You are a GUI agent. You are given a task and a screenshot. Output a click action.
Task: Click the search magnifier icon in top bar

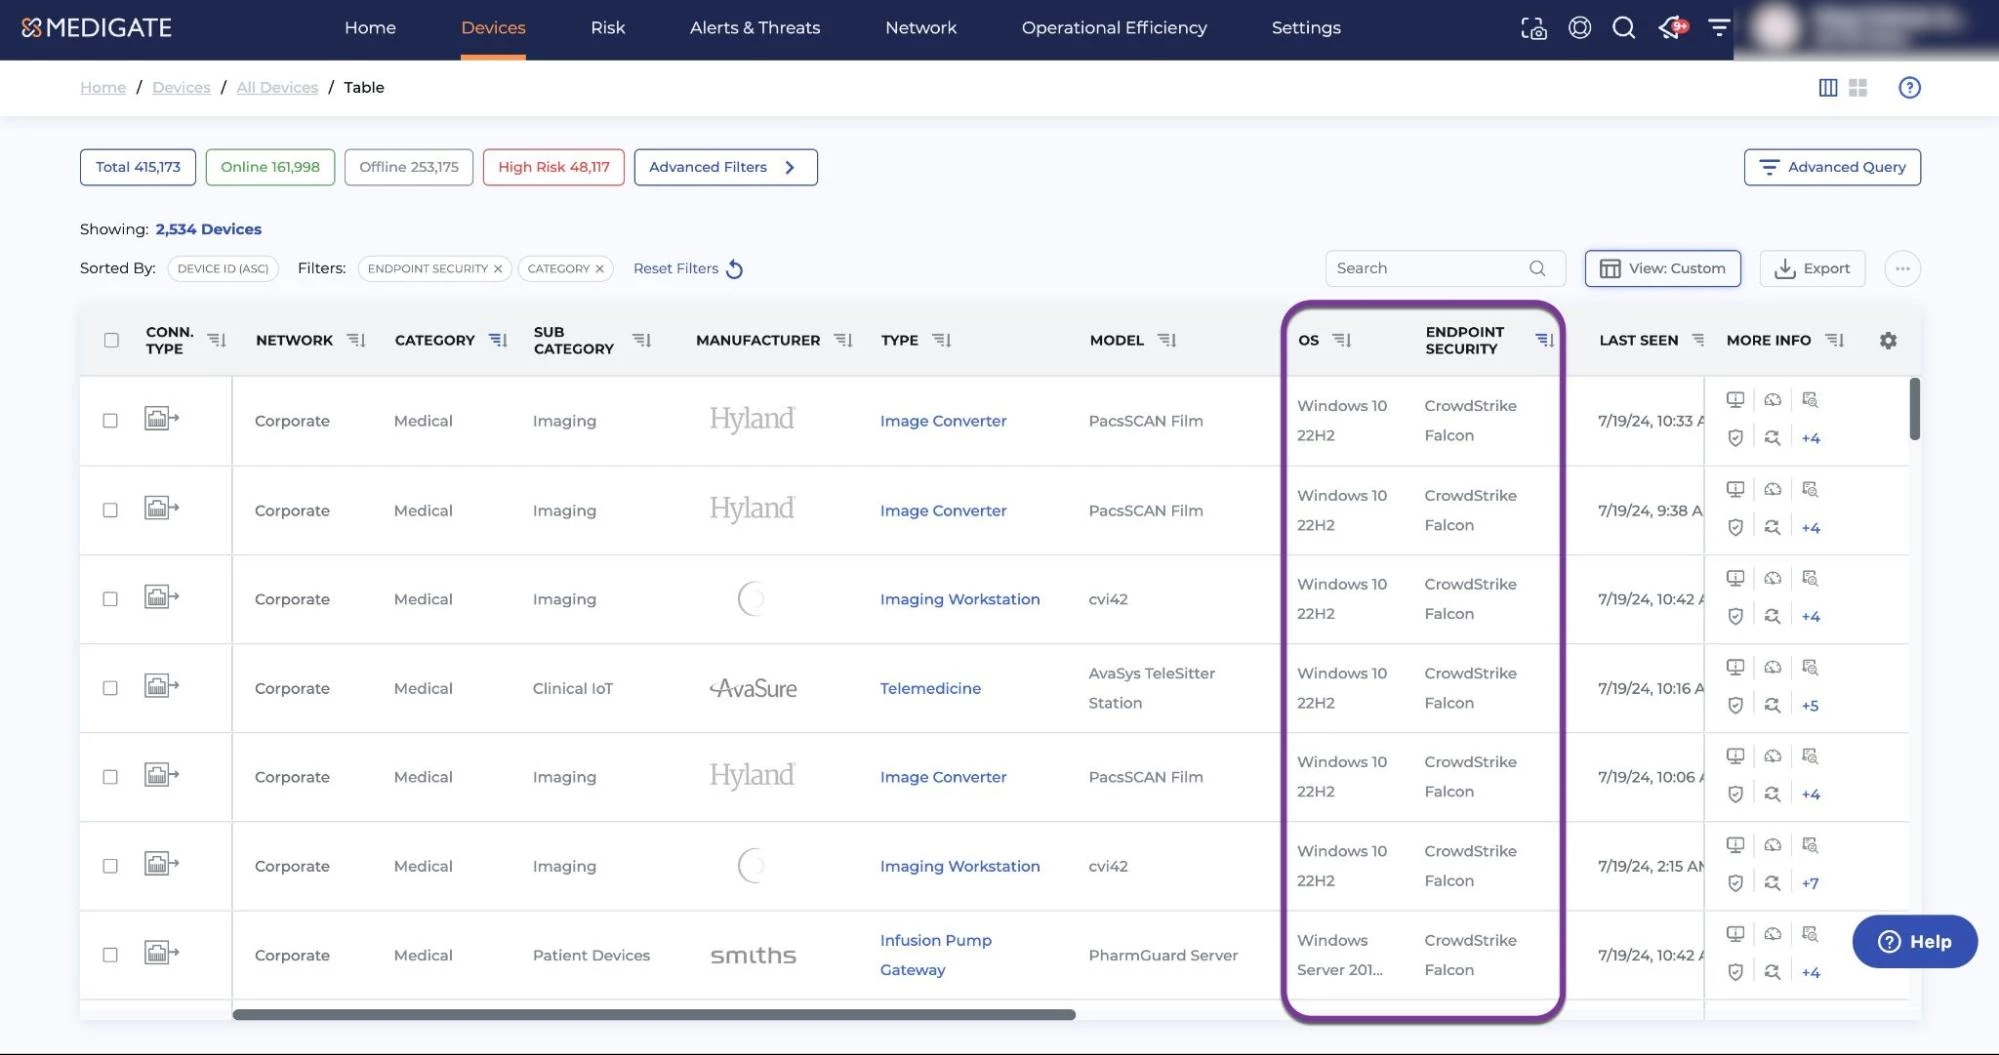tap(1623, 28)
